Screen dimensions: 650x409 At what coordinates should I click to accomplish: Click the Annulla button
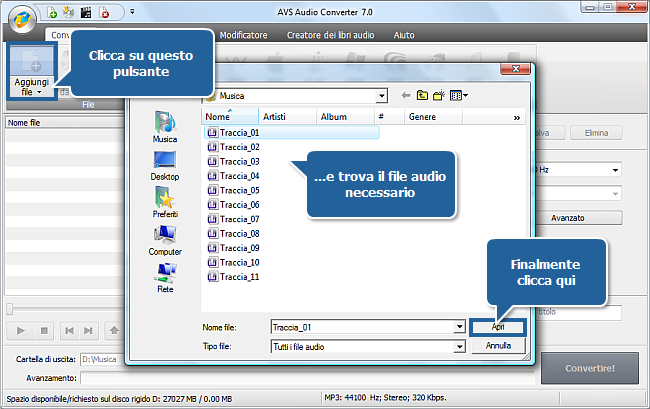tap(498, 346)
